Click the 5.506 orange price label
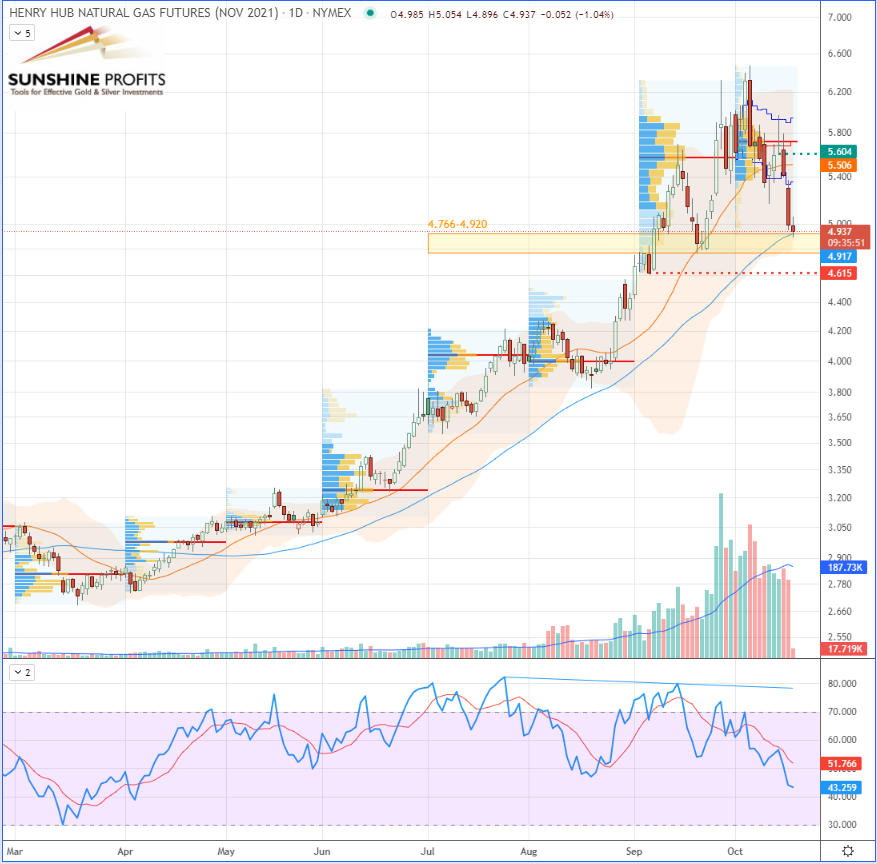The height and width of the screenshot is (864, 877). click(838, 165)
